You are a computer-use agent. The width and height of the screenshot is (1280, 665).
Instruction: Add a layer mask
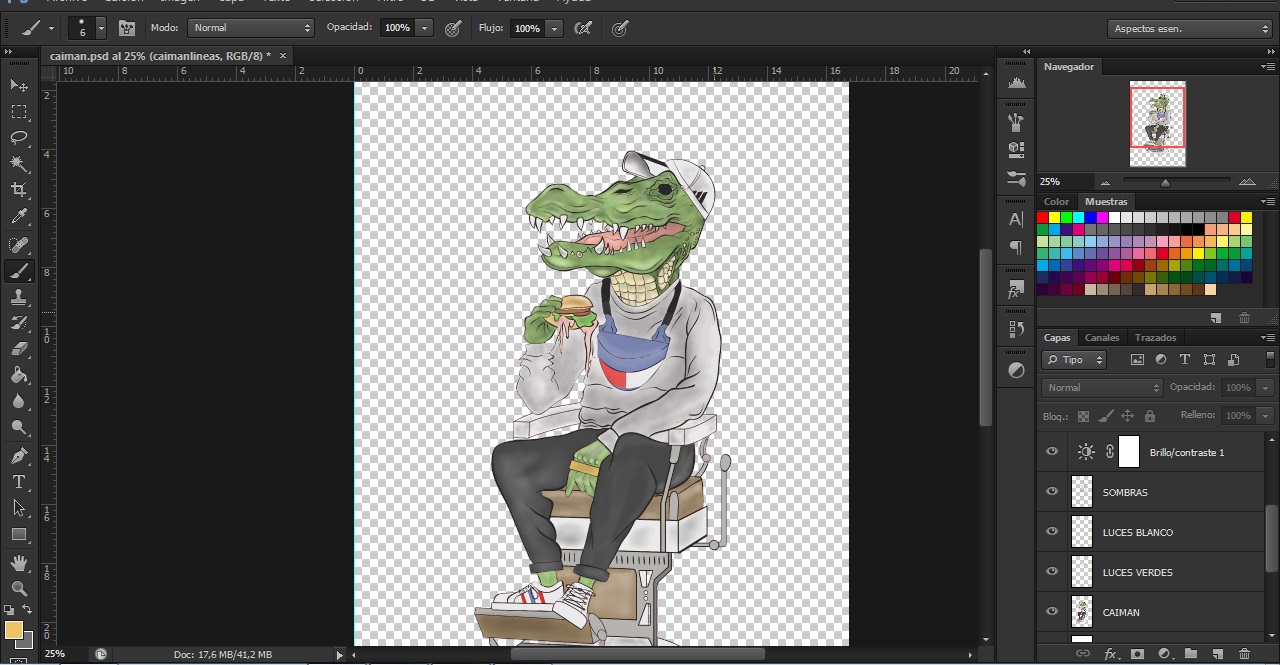pyautogui.click(x=1137, y=653)
